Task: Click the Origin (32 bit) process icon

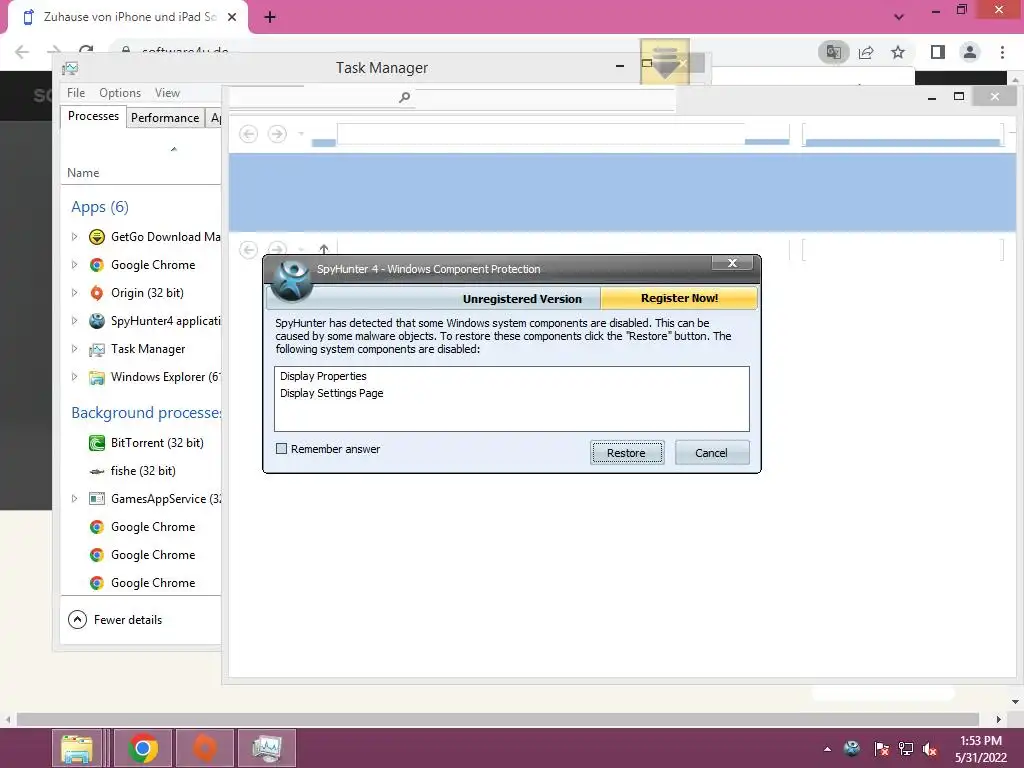Action: pyautogui.click(x=97, y=293)
